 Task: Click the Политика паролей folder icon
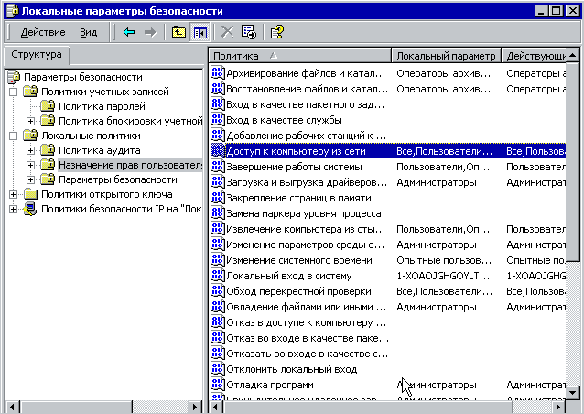(x=48, y=106)
